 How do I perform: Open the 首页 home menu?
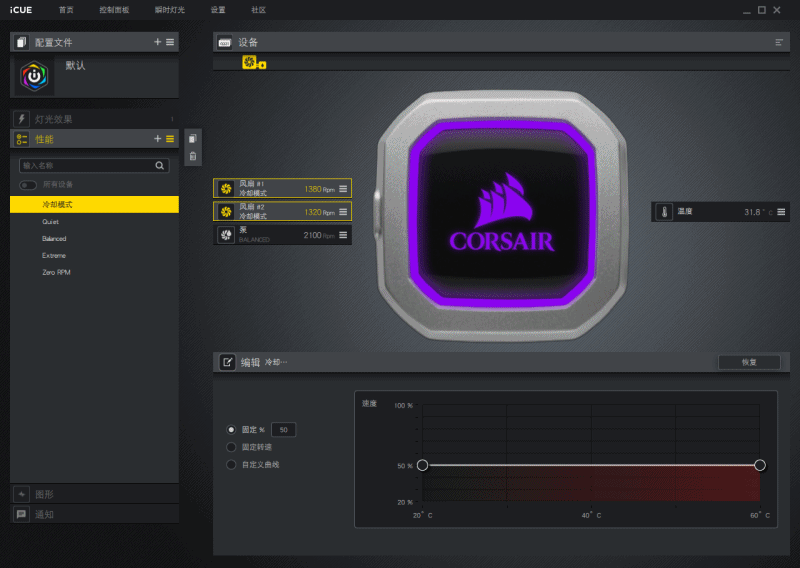click(x=66, y=10)
